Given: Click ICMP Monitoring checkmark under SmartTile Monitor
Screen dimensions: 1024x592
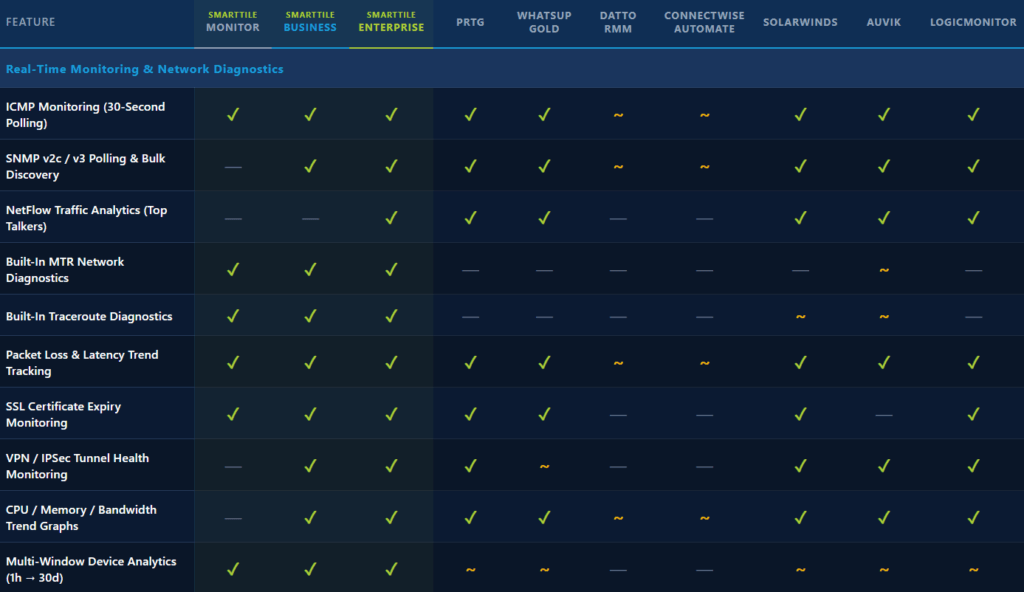Looking at the screenshot, I should [x=232, y=114].
